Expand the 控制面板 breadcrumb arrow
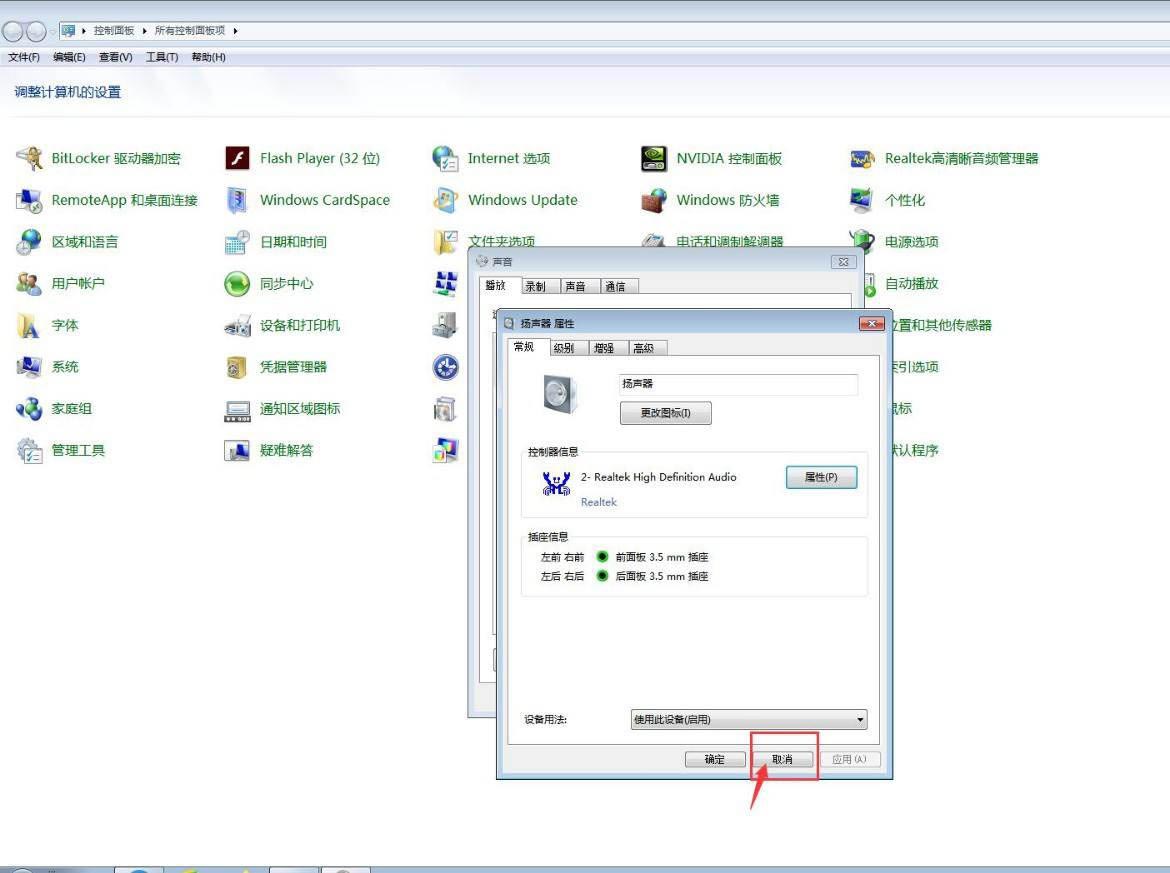This screenshot has height=873, width=1170. pos(144,31)
